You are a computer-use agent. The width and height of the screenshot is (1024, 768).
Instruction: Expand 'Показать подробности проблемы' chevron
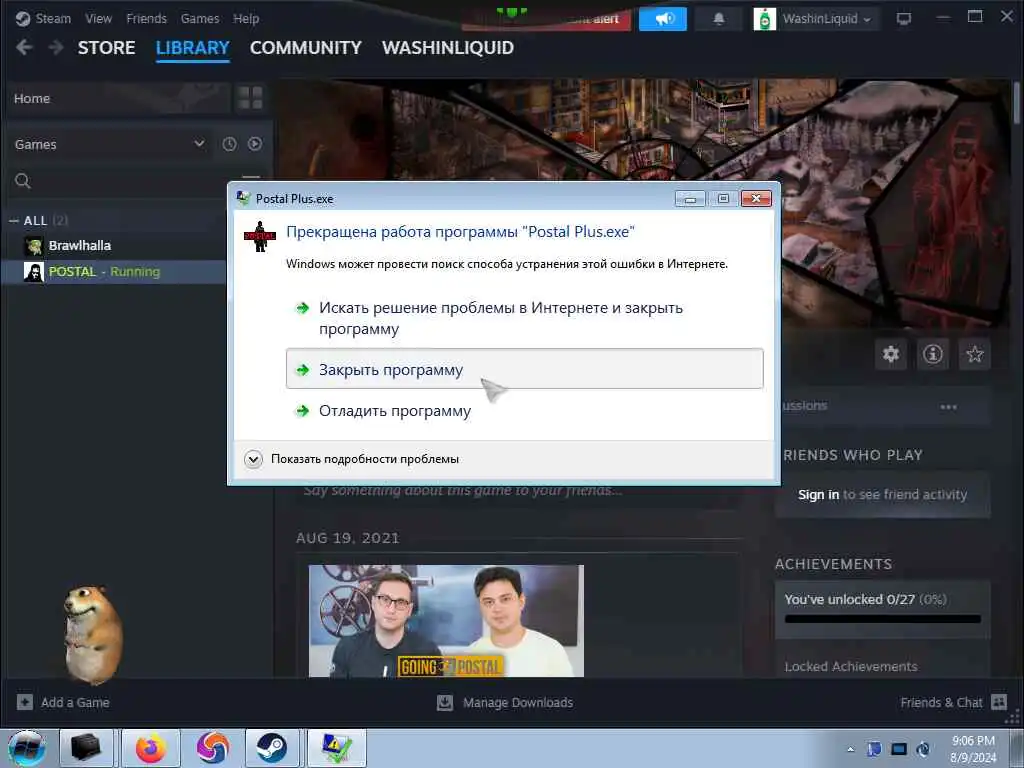(x=253, y=459)
